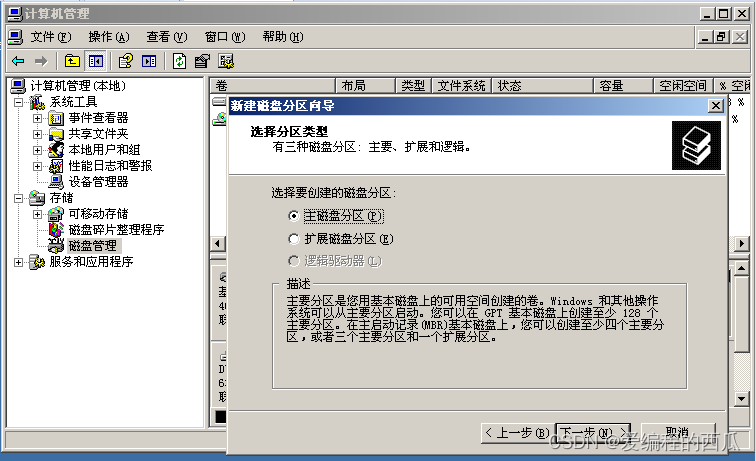Select 设备管理器 in the tree

[x=98, y=182]
